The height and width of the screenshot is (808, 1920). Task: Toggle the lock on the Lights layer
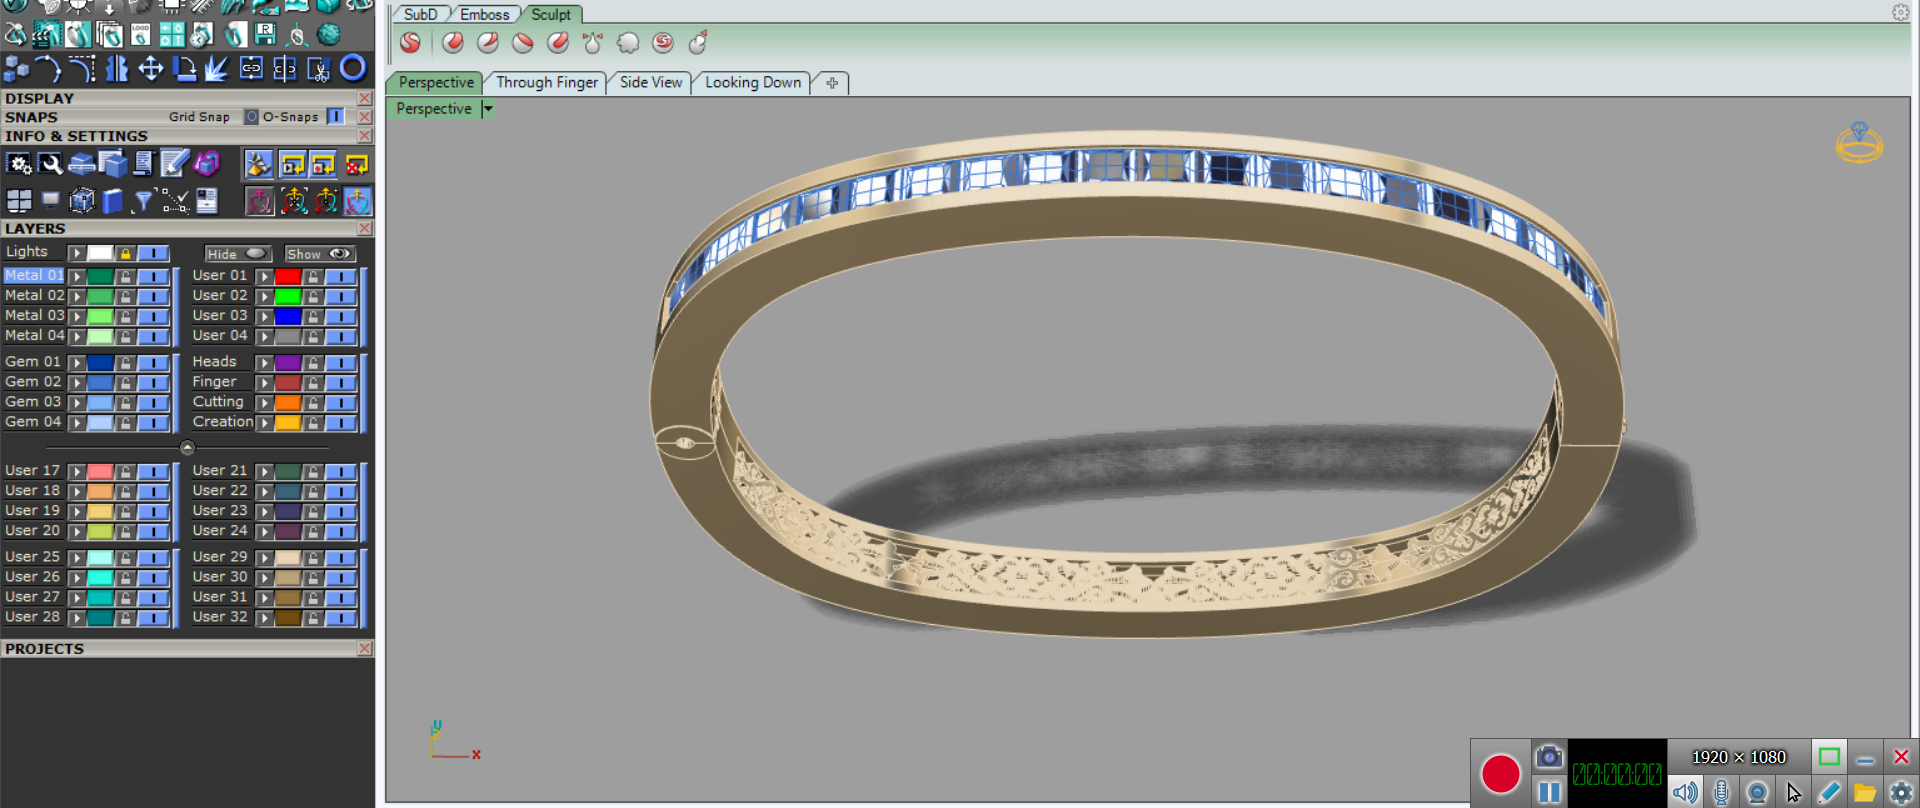[125, 253]
